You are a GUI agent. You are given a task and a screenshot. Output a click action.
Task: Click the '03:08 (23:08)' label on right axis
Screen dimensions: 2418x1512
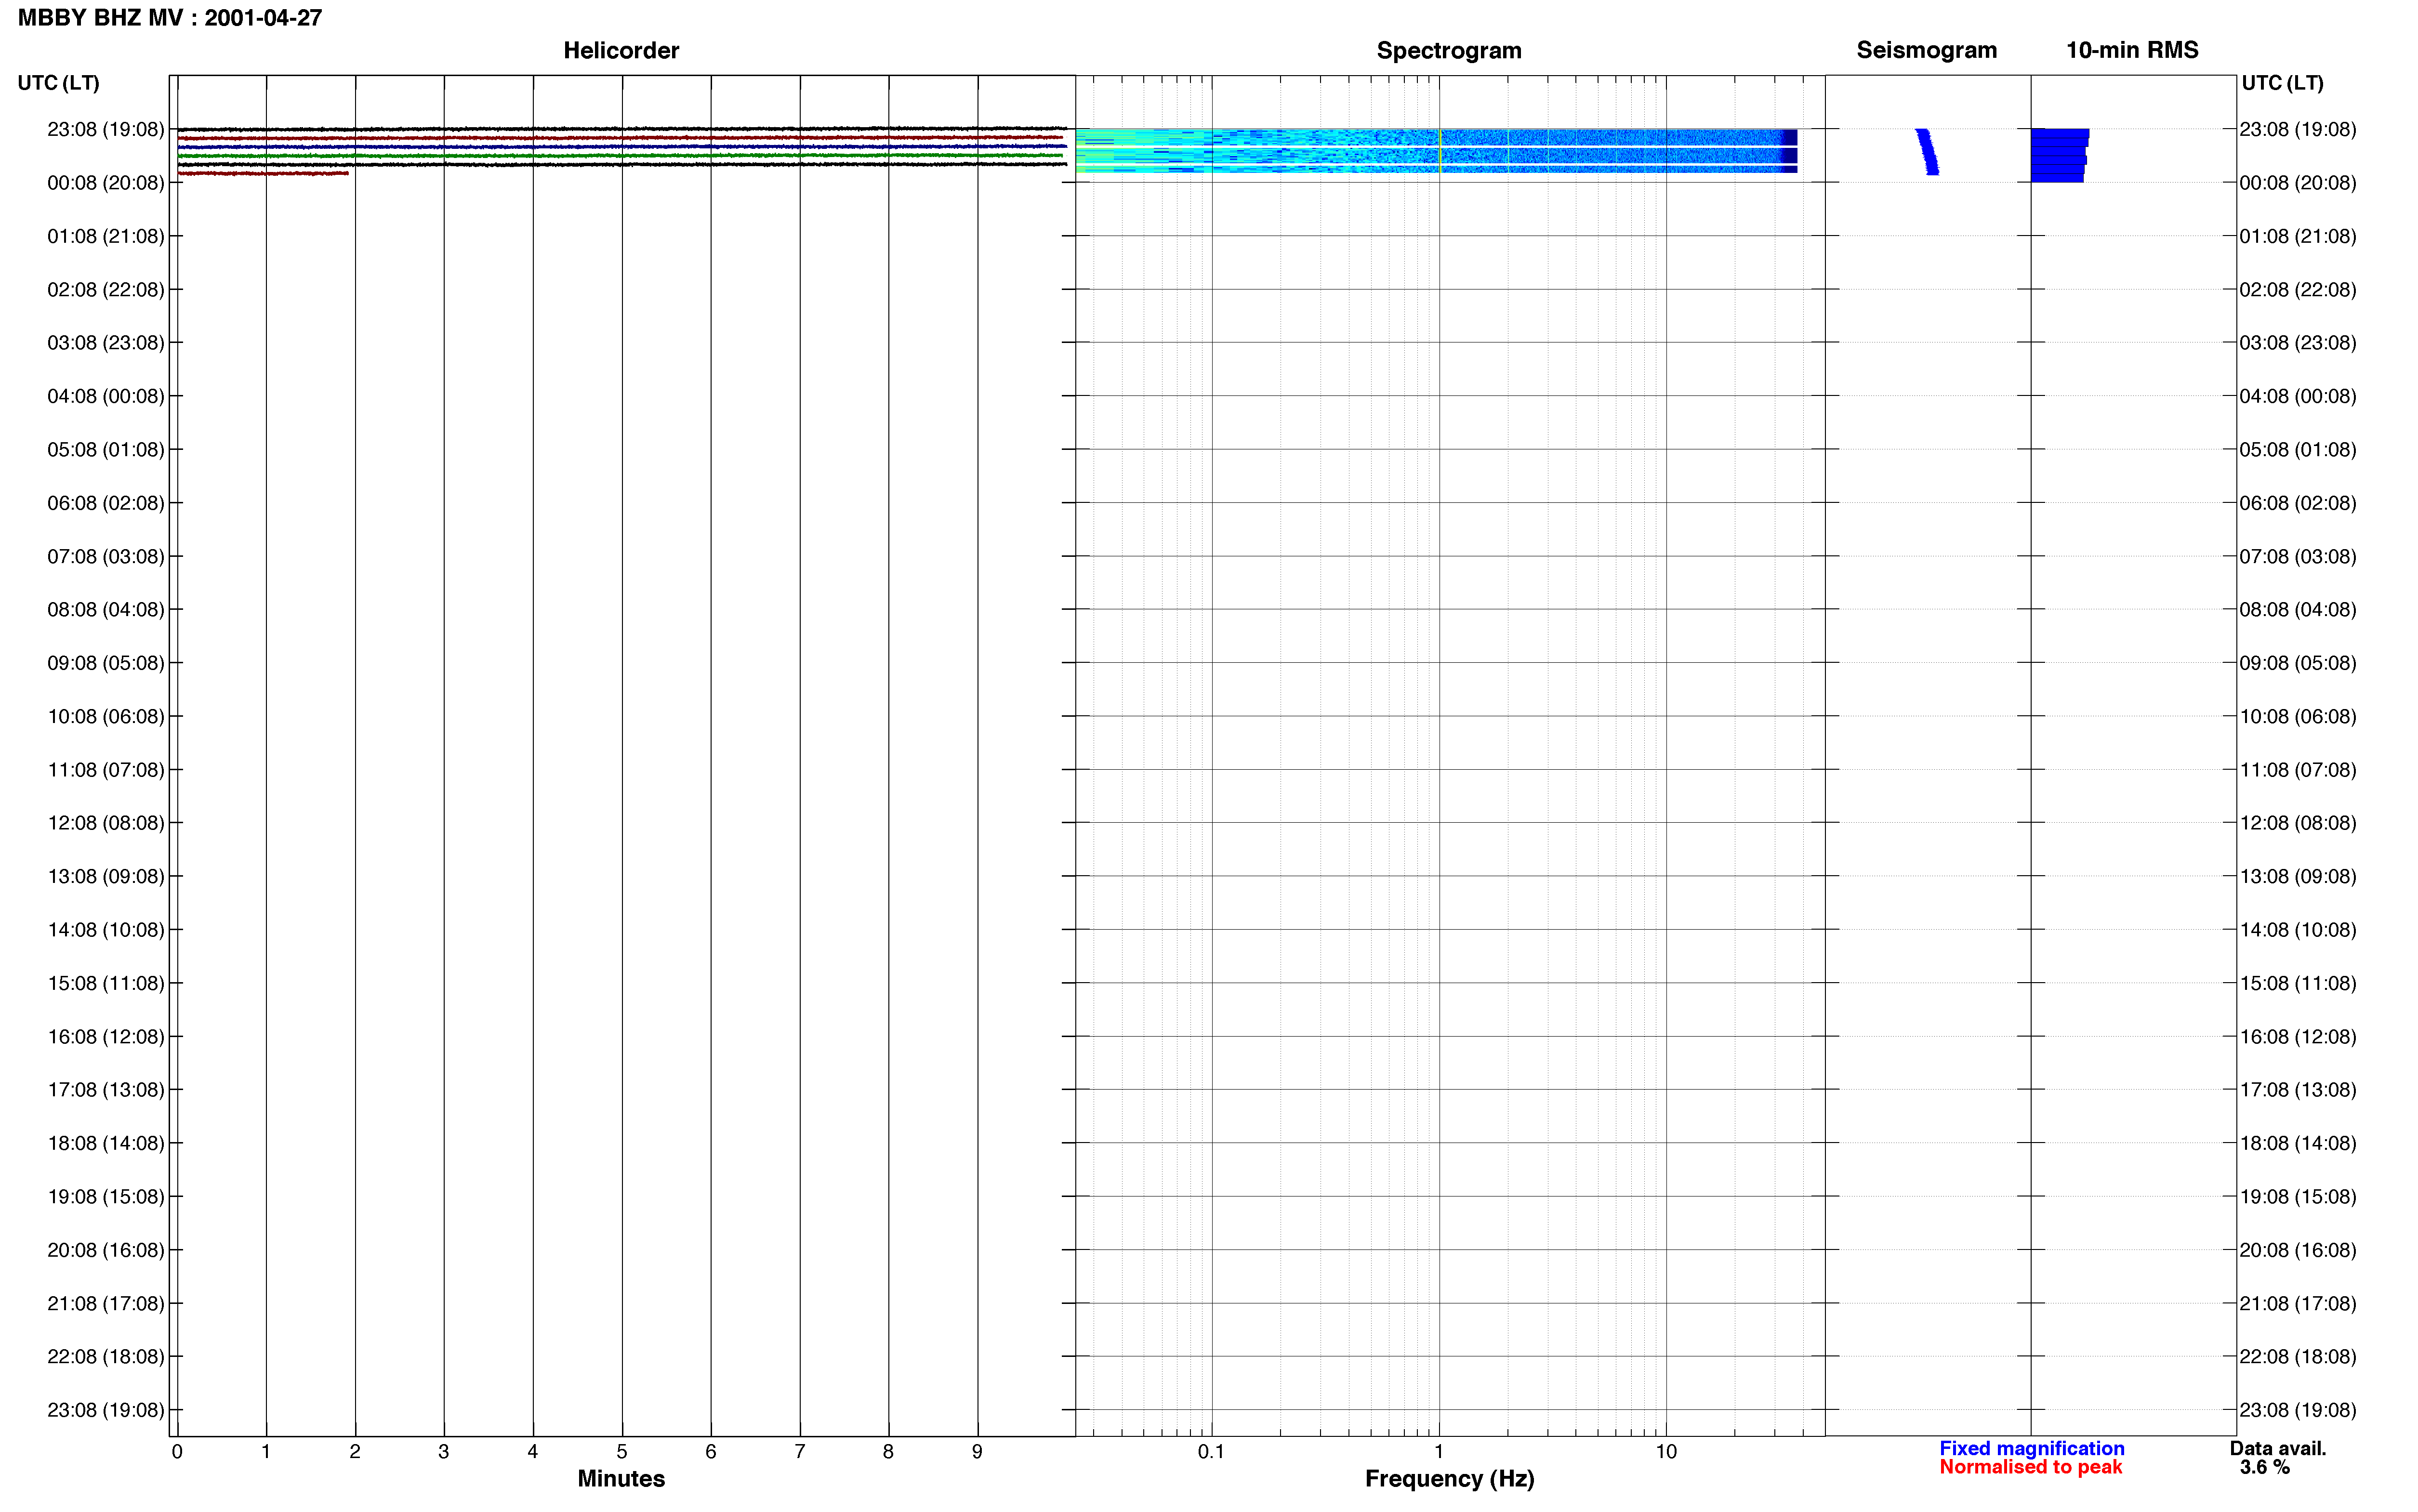point(2297,343)
